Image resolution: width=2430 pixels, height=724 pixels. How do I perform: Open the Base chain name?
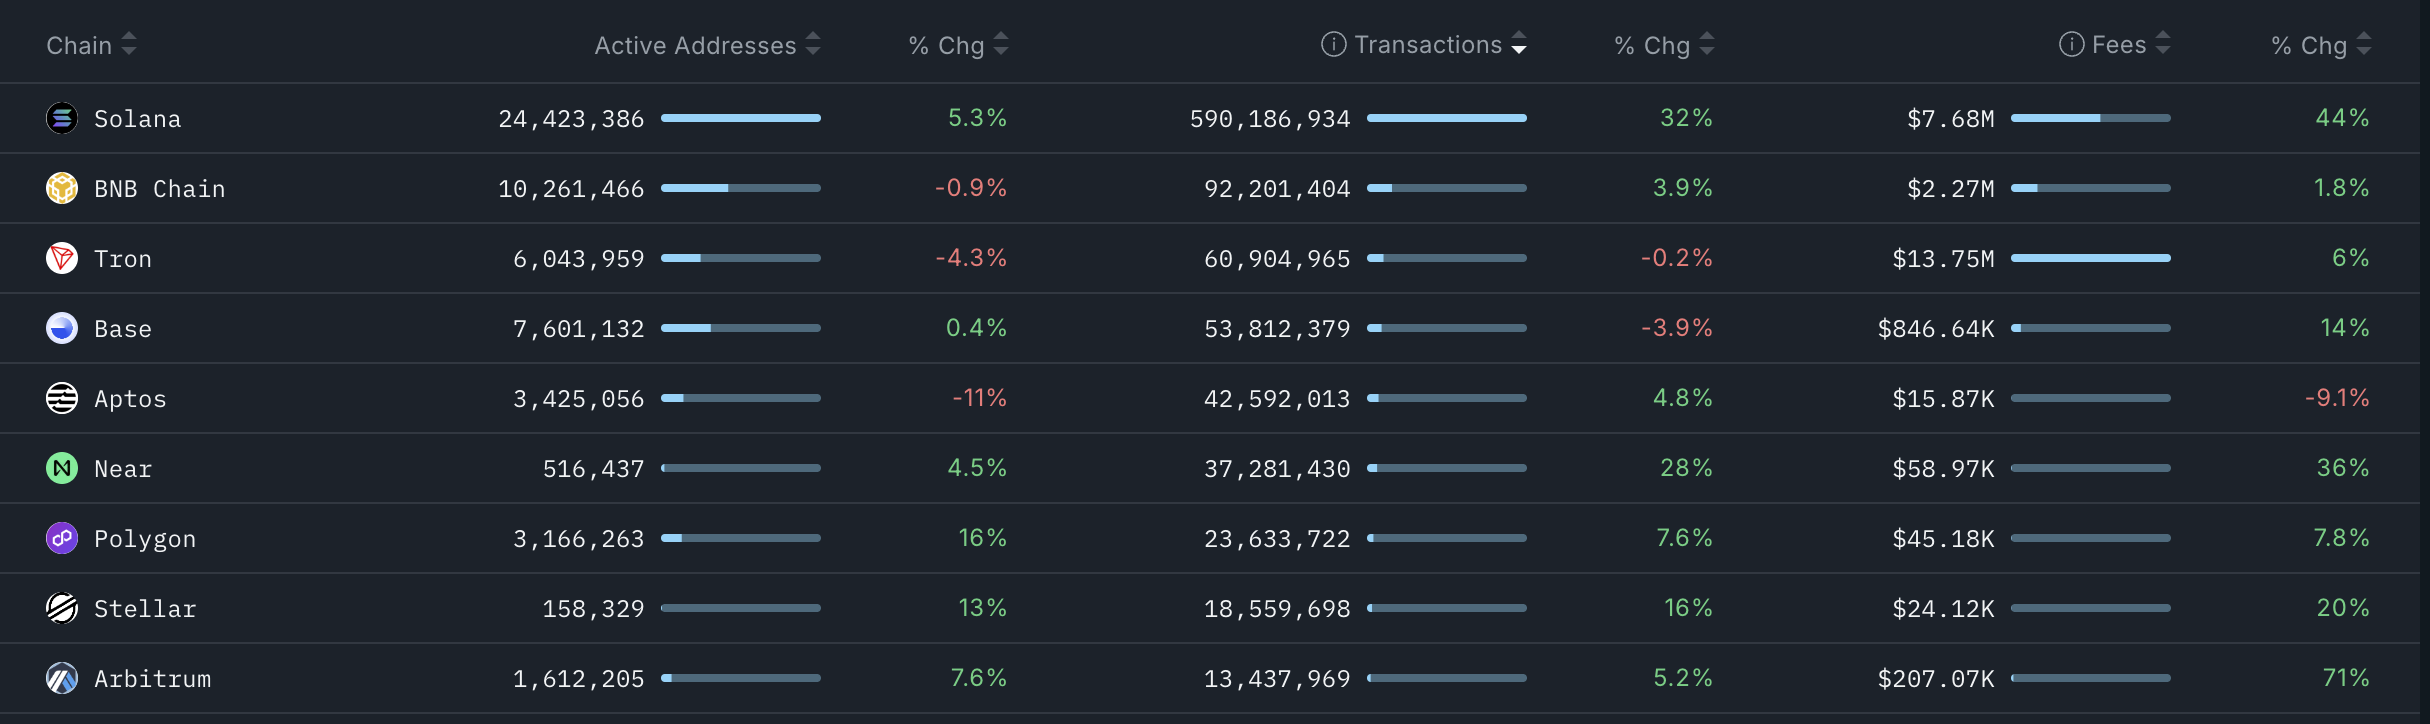pyautogui.click(x=123, y=329)
